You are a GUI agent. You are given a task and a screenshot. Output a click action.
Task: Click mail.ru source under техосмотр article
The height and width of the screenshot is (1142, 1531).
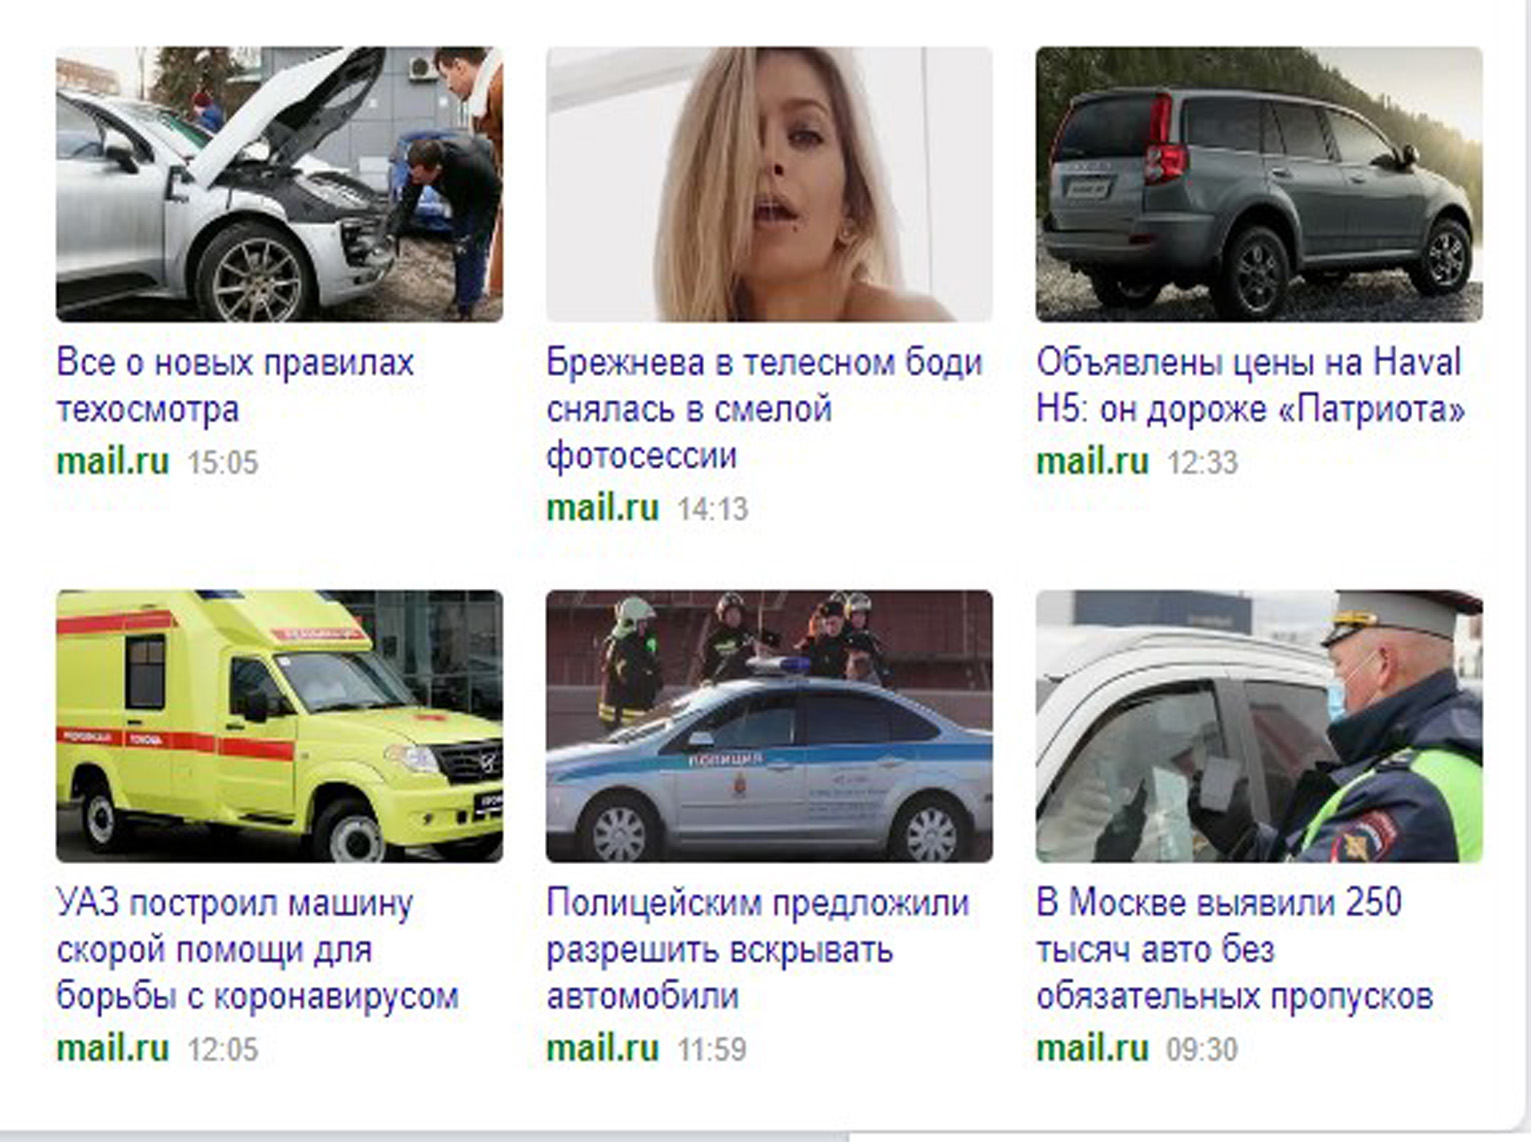click(x=113, y=462)
